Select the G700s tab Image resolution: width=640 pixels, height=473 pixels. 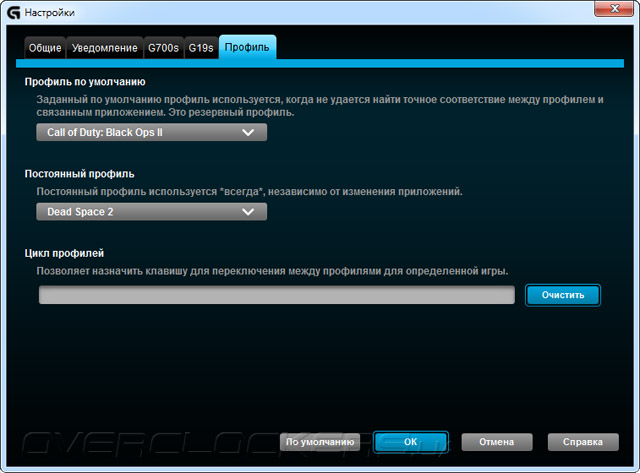tap(163, 48)
